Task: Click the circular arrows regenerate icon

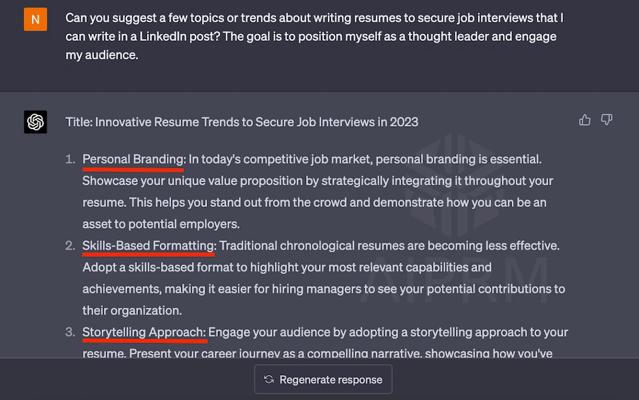Action: [268, 380]
